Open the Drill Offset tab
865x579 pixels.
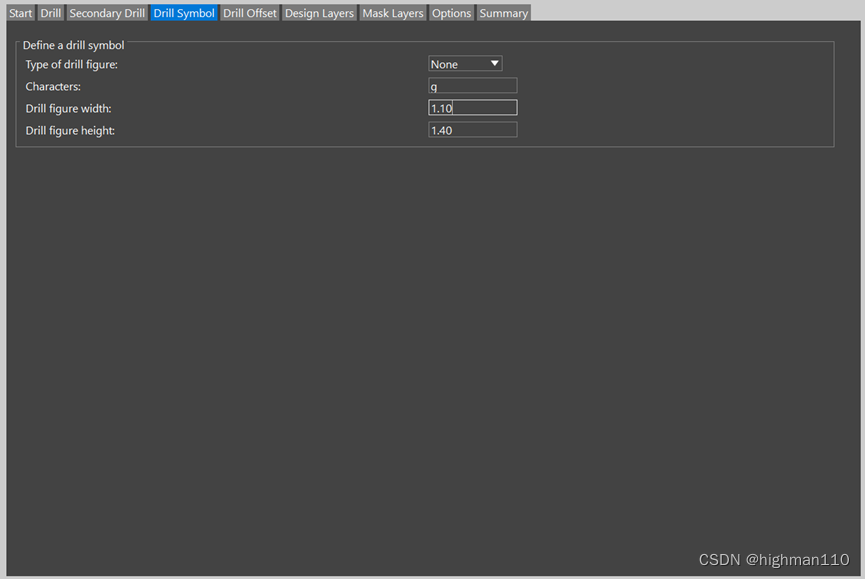pos(250,13)
